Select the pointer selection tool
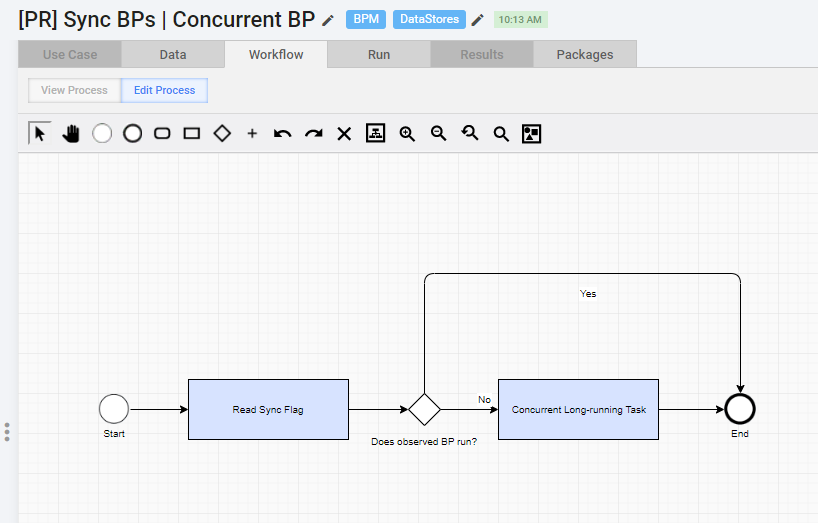 coord(40,133)
